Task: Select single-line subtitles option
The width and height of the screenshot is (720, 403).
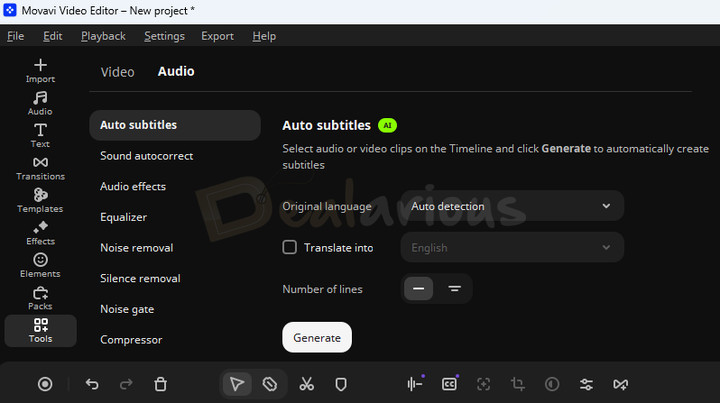Action: [x=418, y=289]
